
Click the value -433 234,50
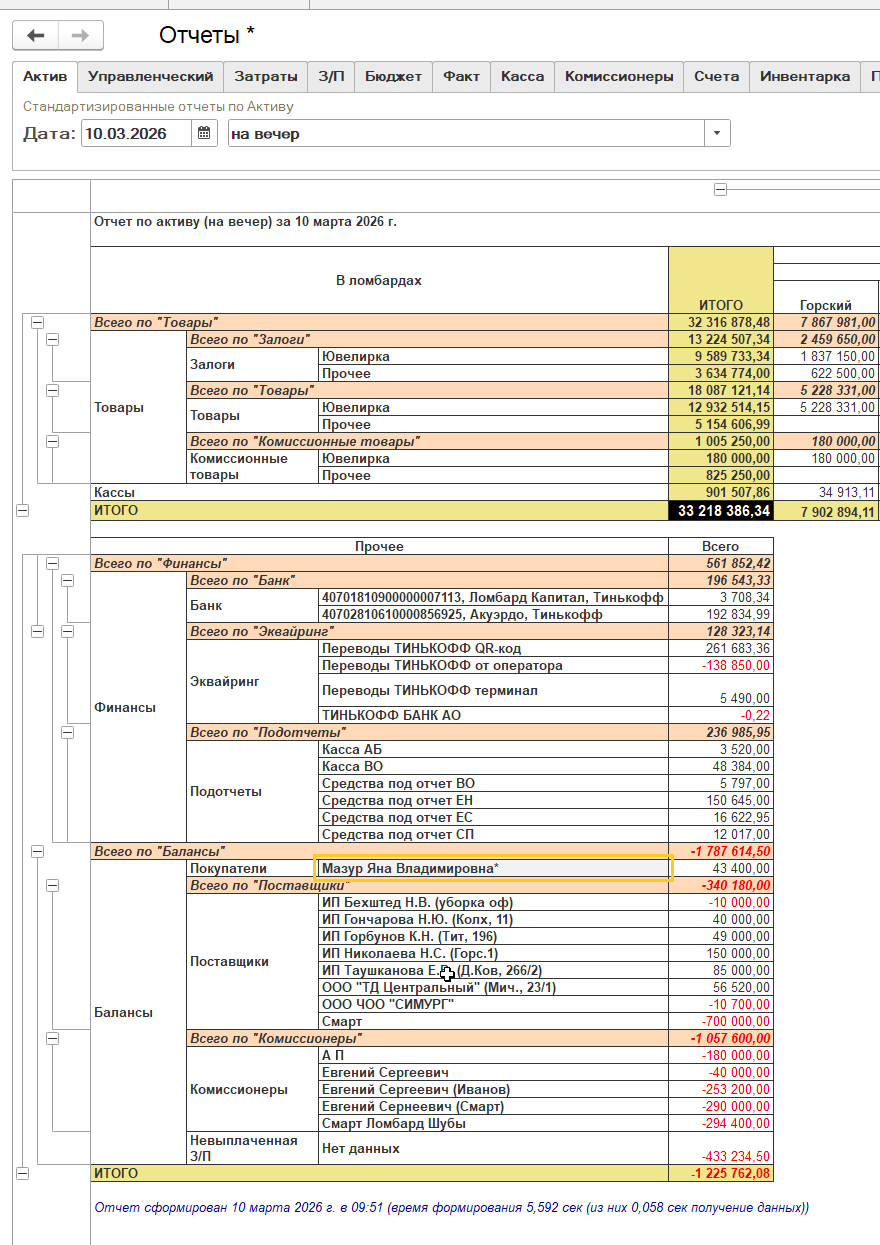pyautogui.click(x=721, y=1148)
